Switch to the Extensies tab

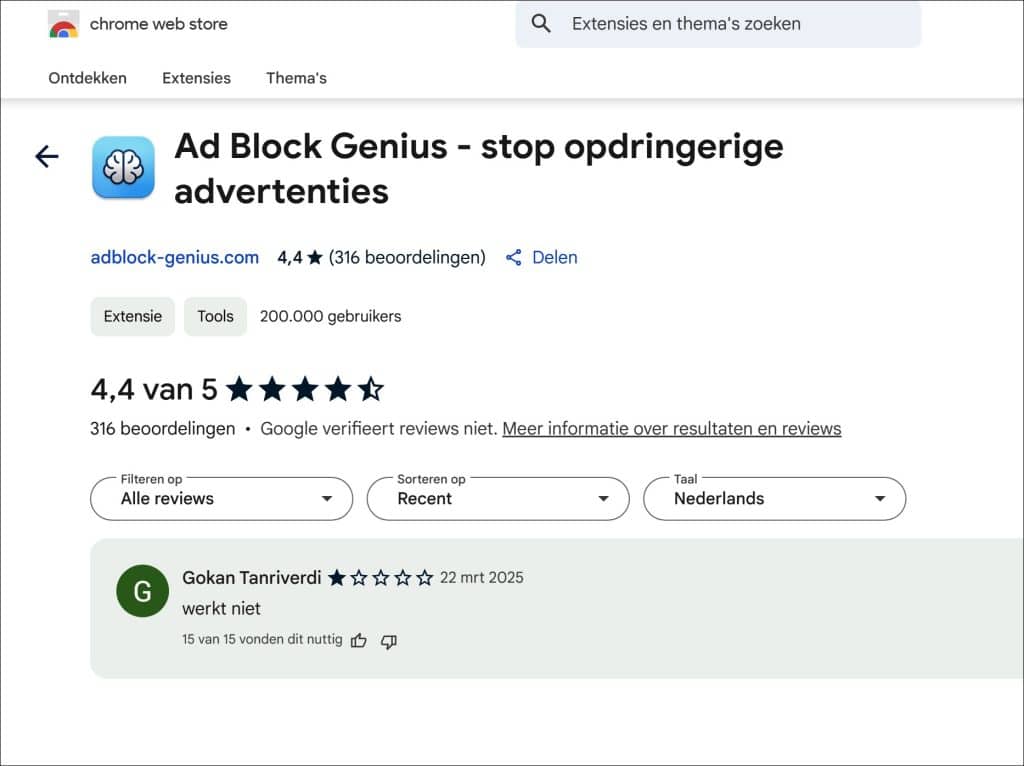[x=197, y=78]
